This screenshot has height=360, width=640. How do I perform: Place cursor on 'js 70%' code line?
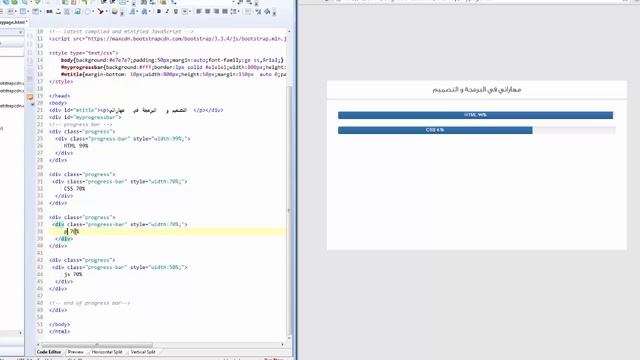pos(73,274)
